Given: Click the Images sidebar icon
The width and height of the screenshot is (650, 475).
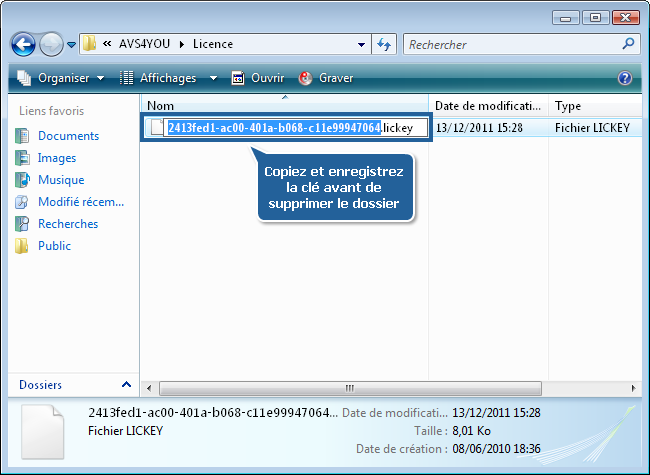Looking at the screenshot, I should pyautogui.click(x=22, y=158).
